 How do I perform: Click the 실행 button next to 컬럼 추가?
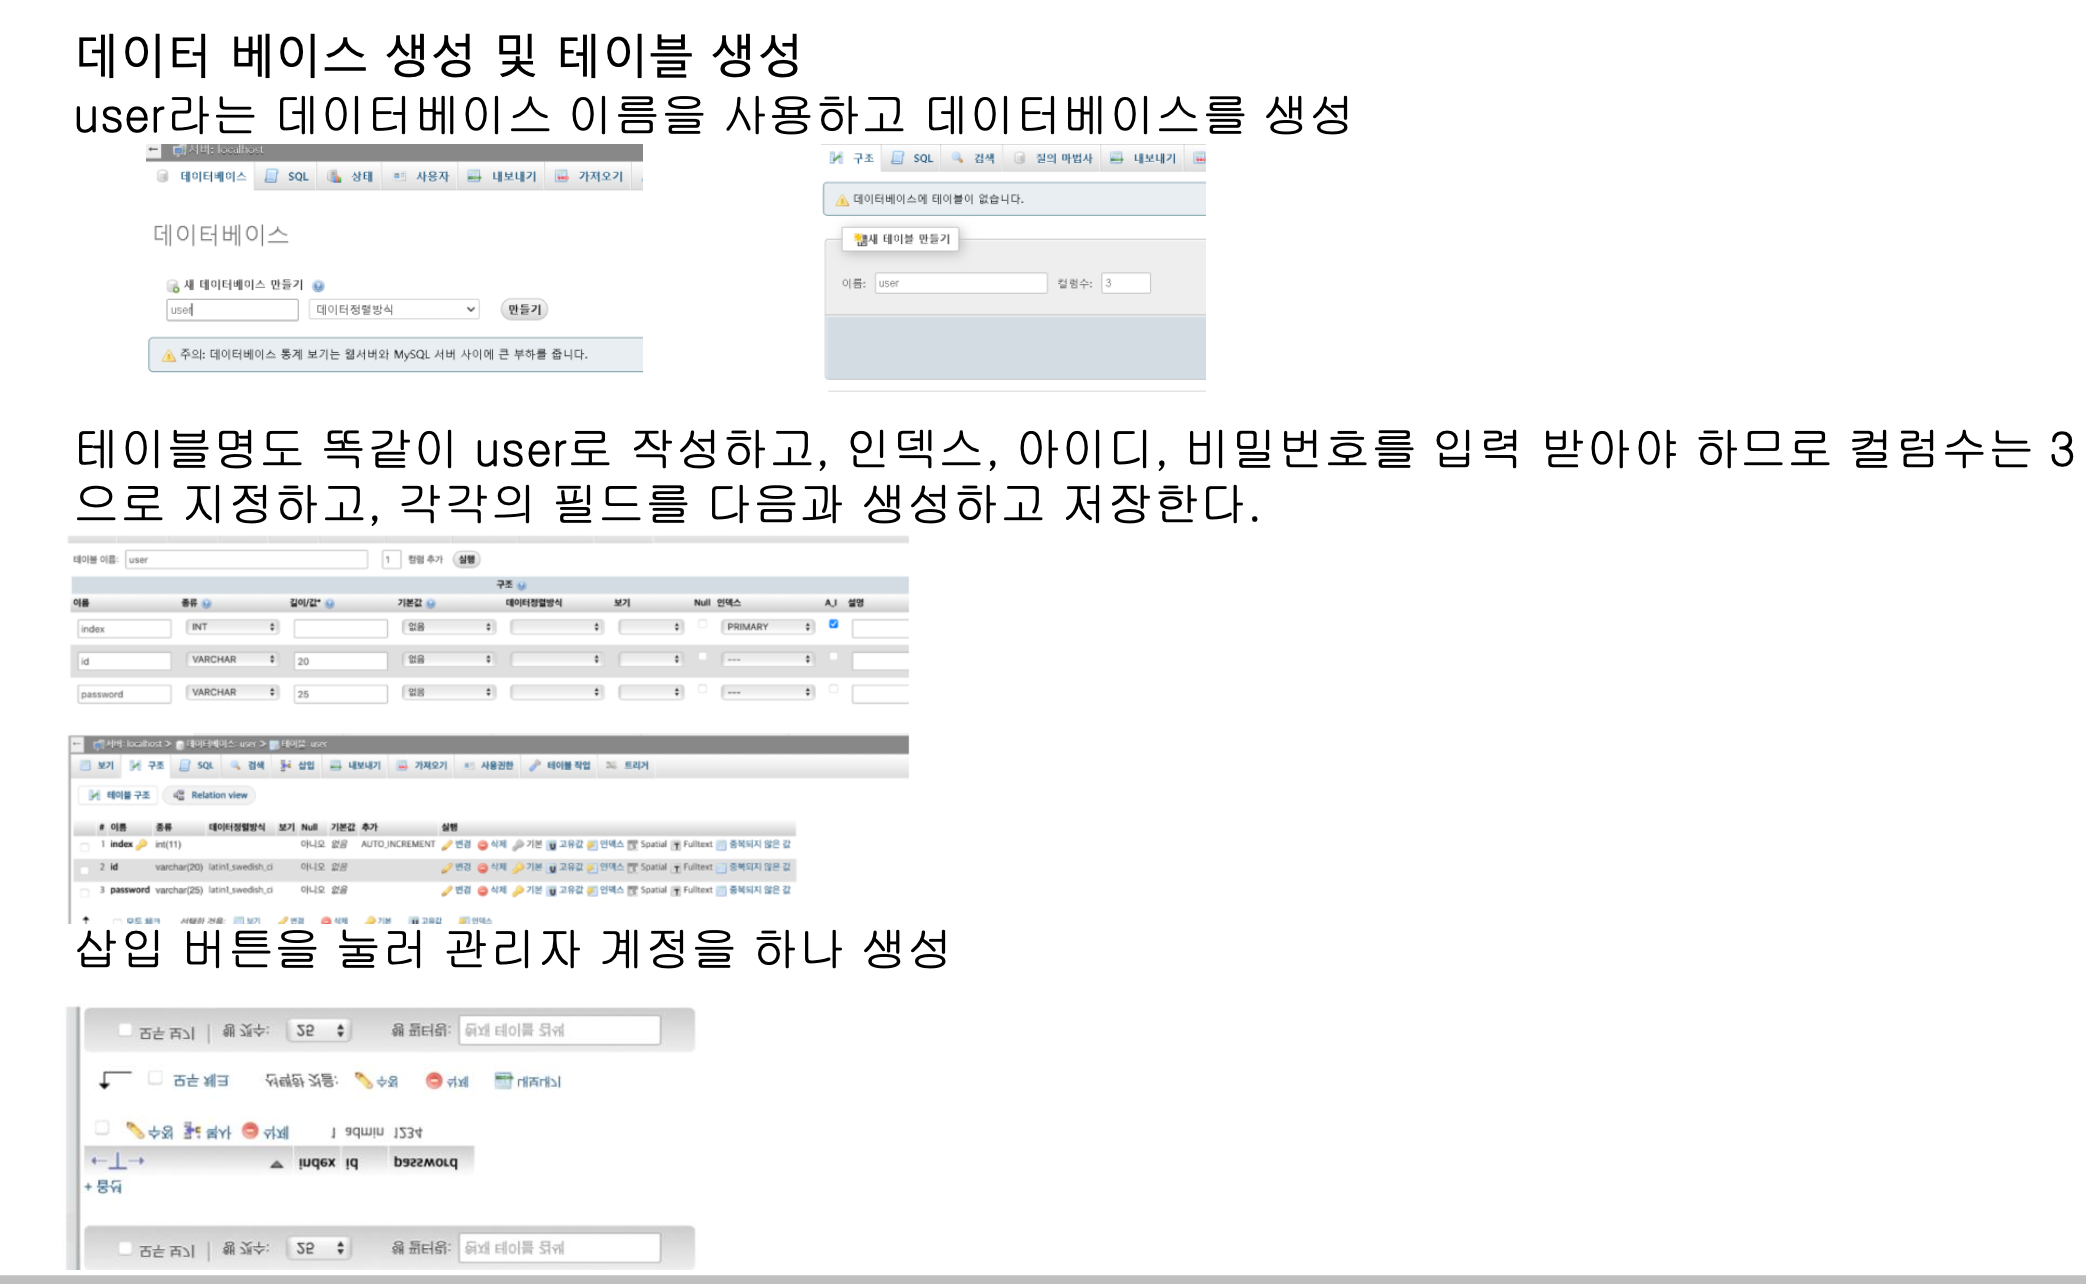467,559
